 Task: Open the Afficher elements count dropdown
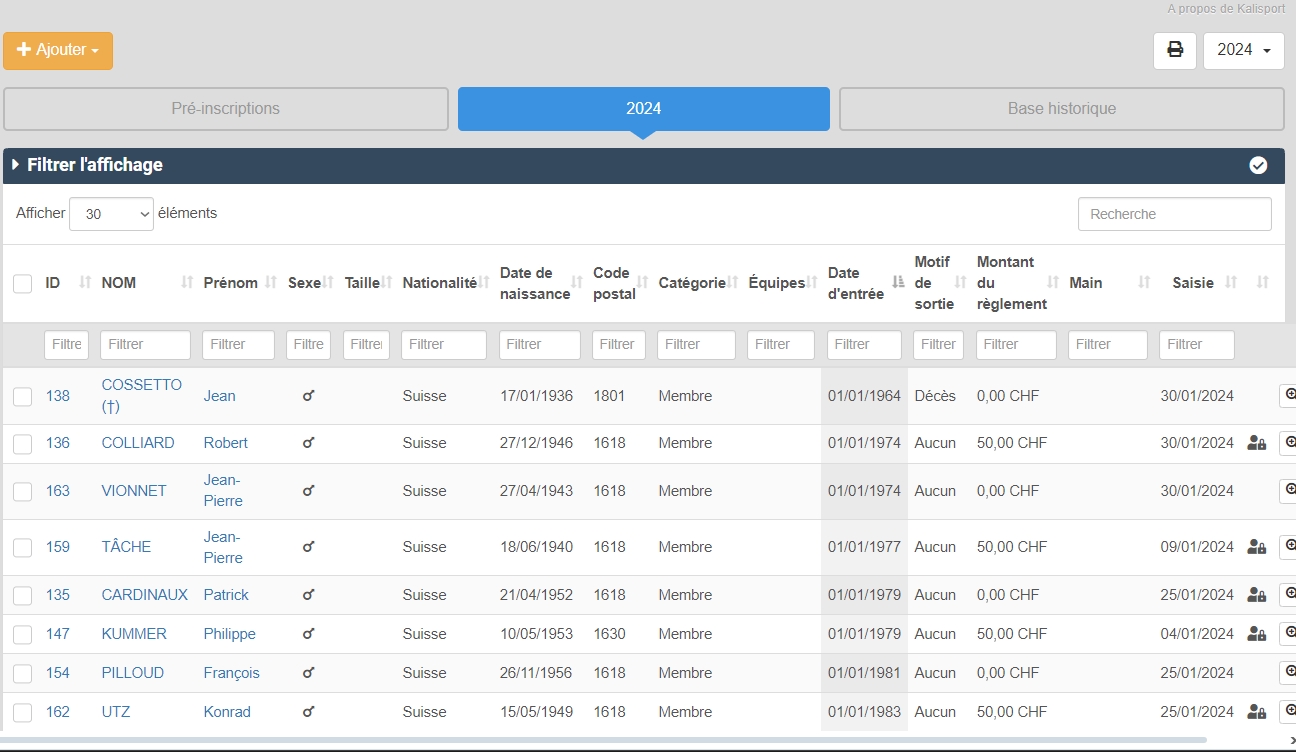[x=111, y=214]
